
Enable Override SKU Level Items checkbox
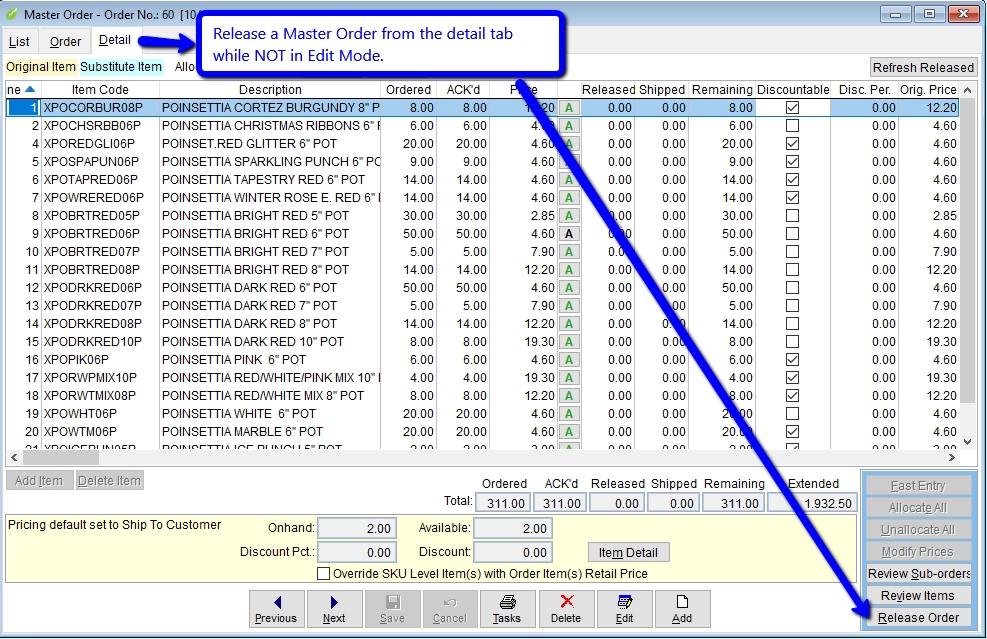click(x=323, y=574)
